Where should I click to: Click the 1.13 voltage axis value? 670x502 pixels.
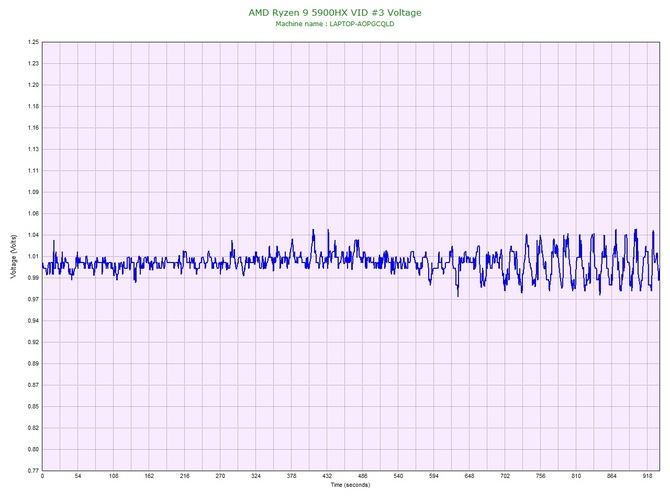tap(33, 150)
